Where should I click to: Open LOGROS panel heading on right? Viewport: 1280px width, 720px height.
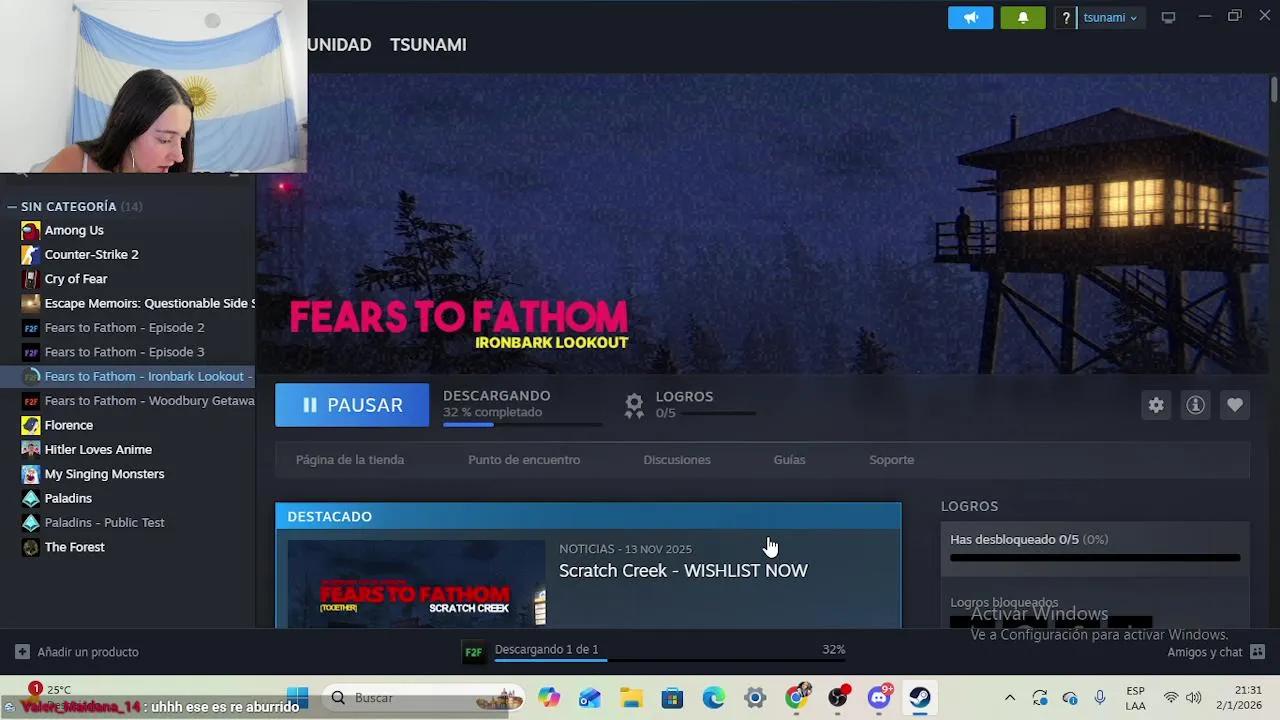coord(969,506)
